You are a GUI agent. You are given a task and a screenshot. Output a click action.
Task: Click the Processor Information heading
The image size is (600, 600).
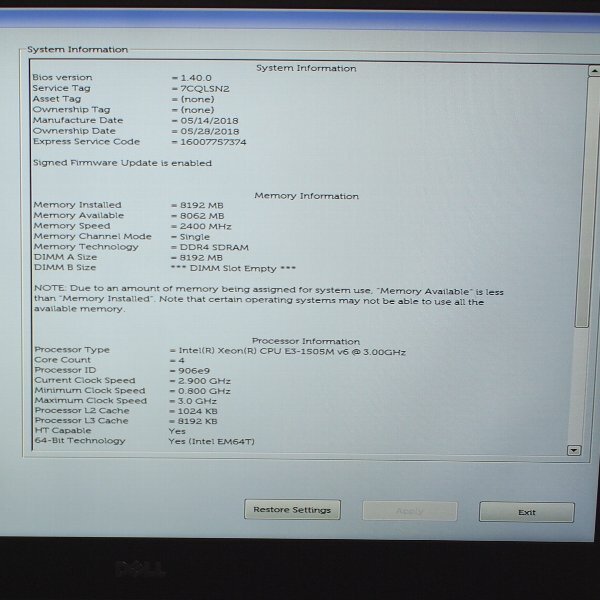[x=306, y=341]
